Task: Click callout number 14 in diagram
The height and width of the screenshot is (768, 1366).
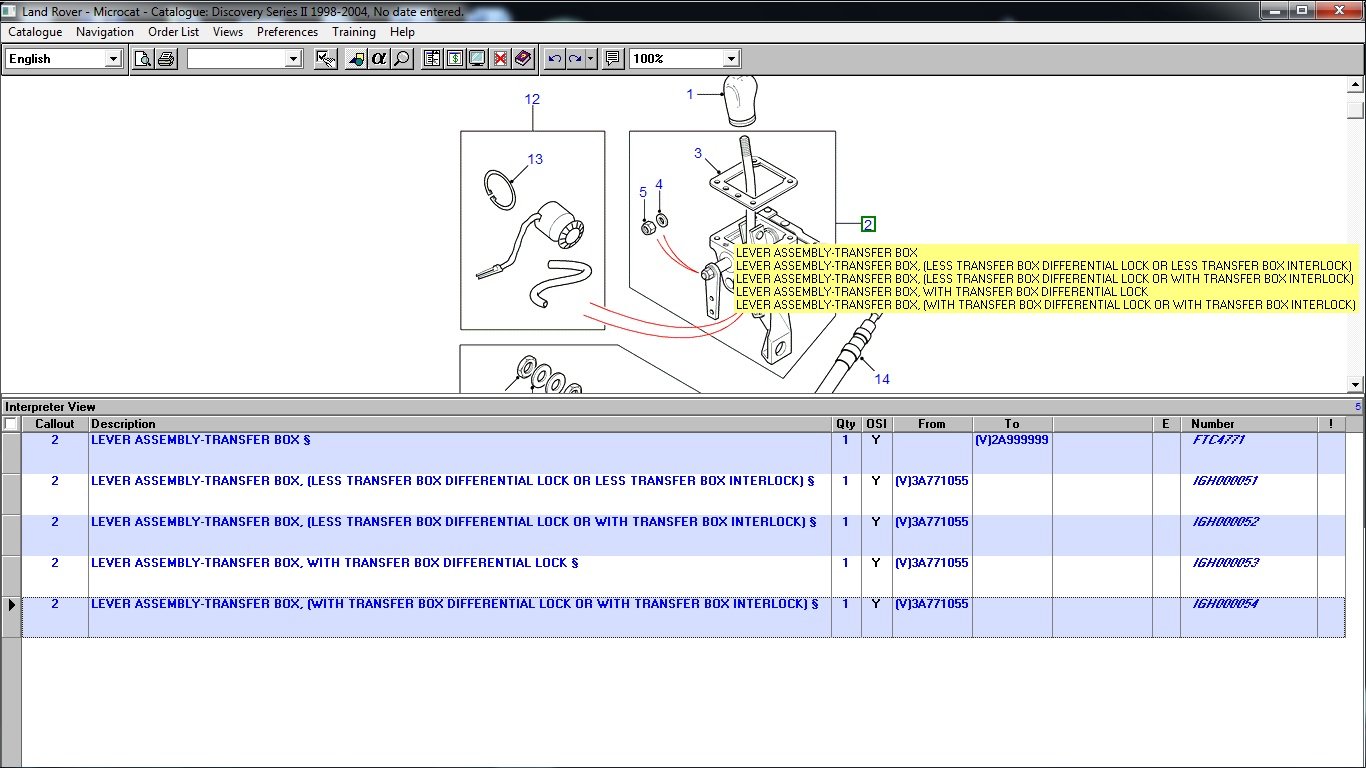Action: (881, 379)
